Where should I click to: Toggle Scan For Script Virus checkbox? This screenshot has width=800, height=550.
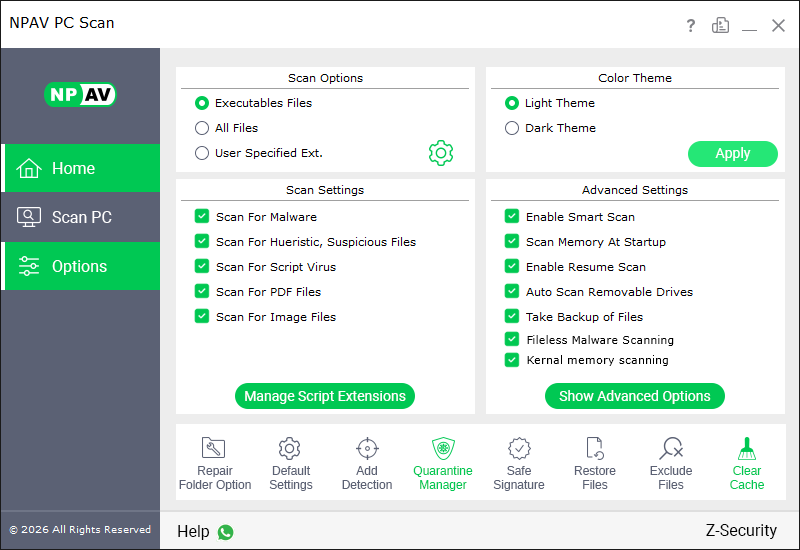point(202,266)
